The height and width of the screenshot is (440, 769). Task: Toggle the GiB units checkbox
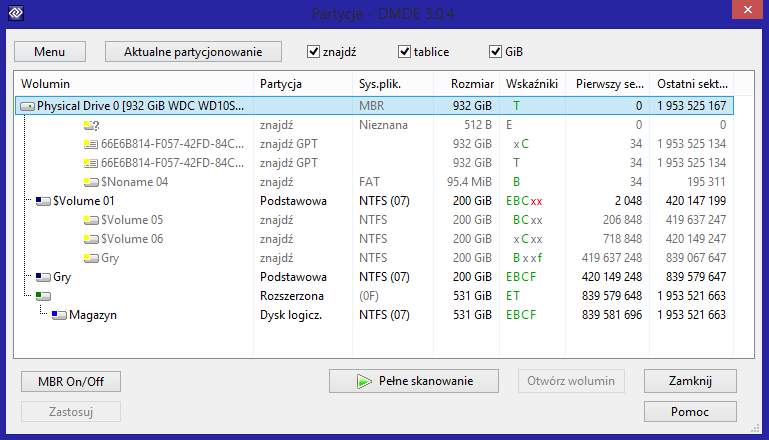495,52
